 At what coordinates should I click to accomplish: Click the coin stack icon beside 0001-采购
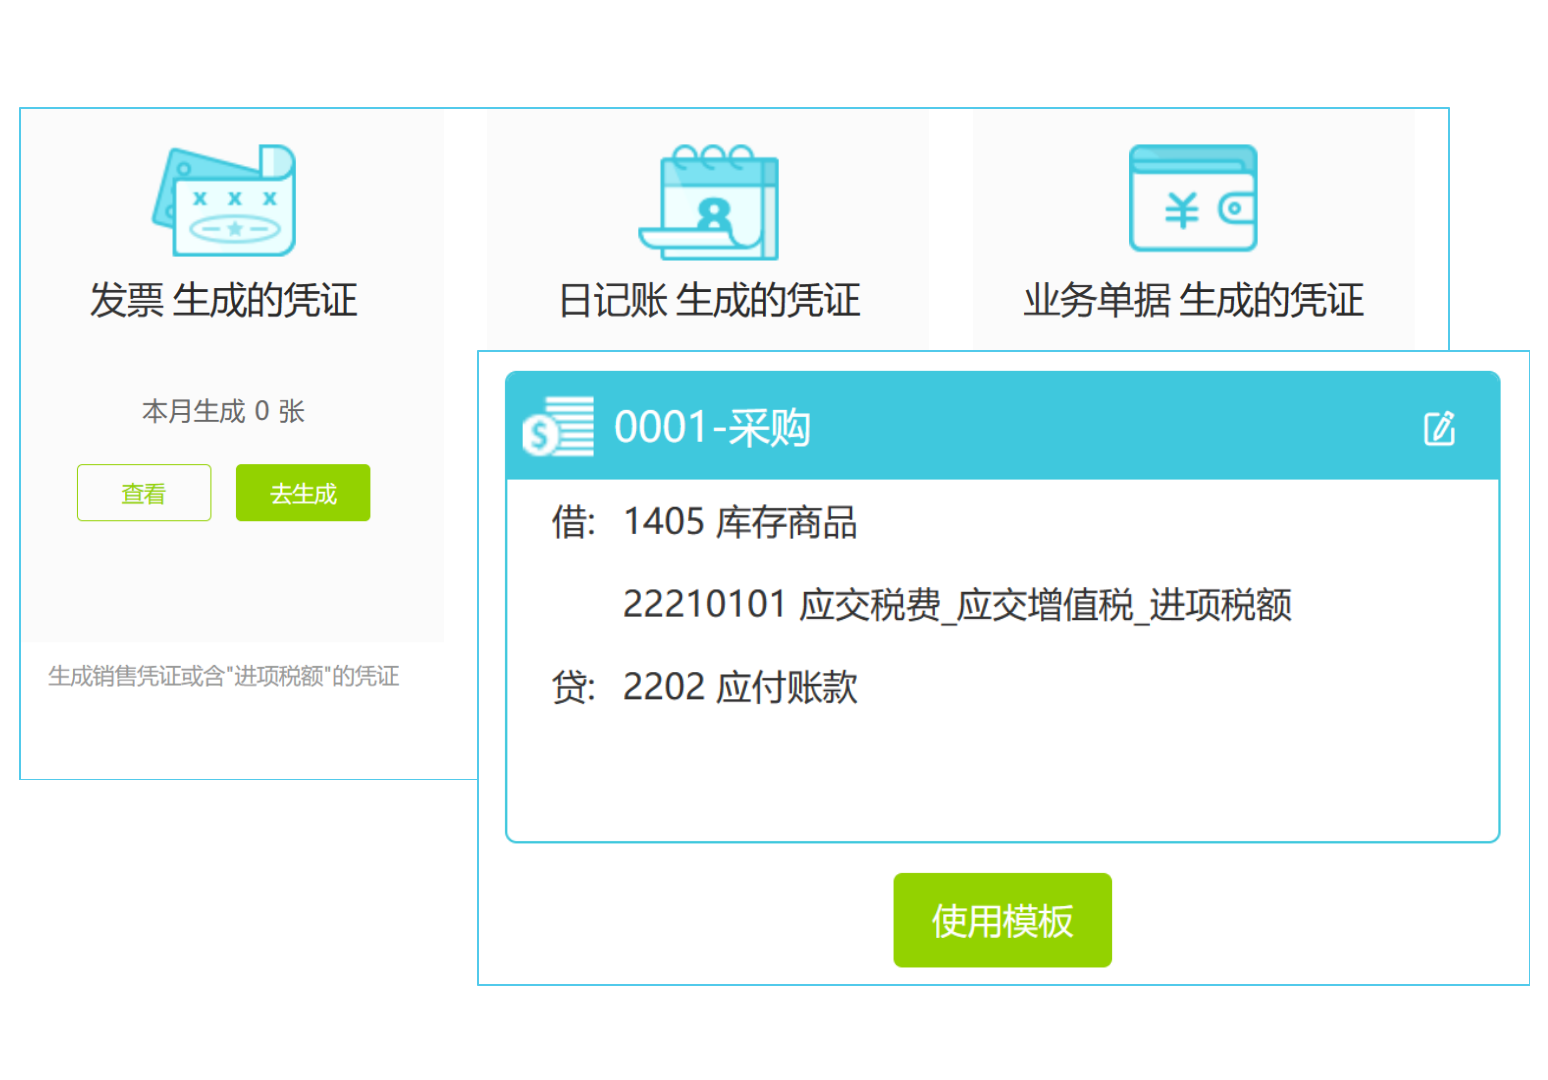557,427
